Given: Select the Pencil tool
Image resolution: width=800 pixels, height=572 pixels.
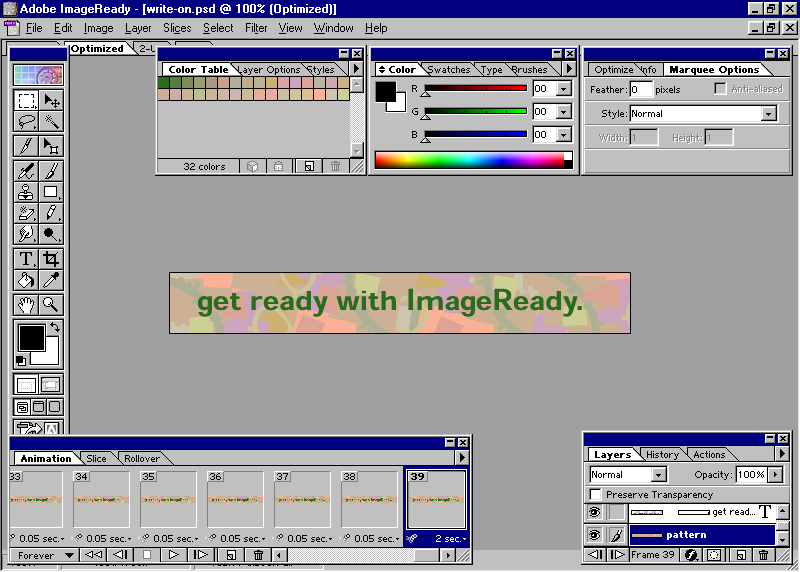Looking at the screenshot, I should point(51,213).
